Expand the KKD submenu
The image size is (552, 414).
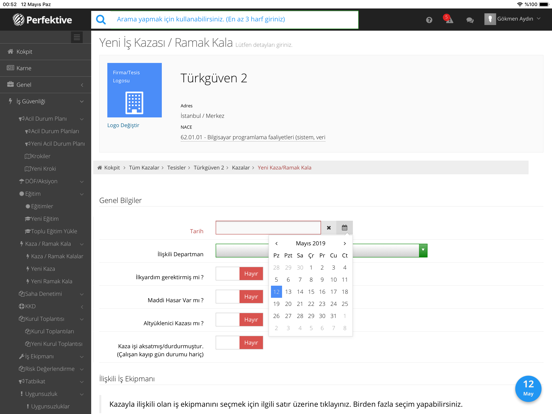[51, 306]
